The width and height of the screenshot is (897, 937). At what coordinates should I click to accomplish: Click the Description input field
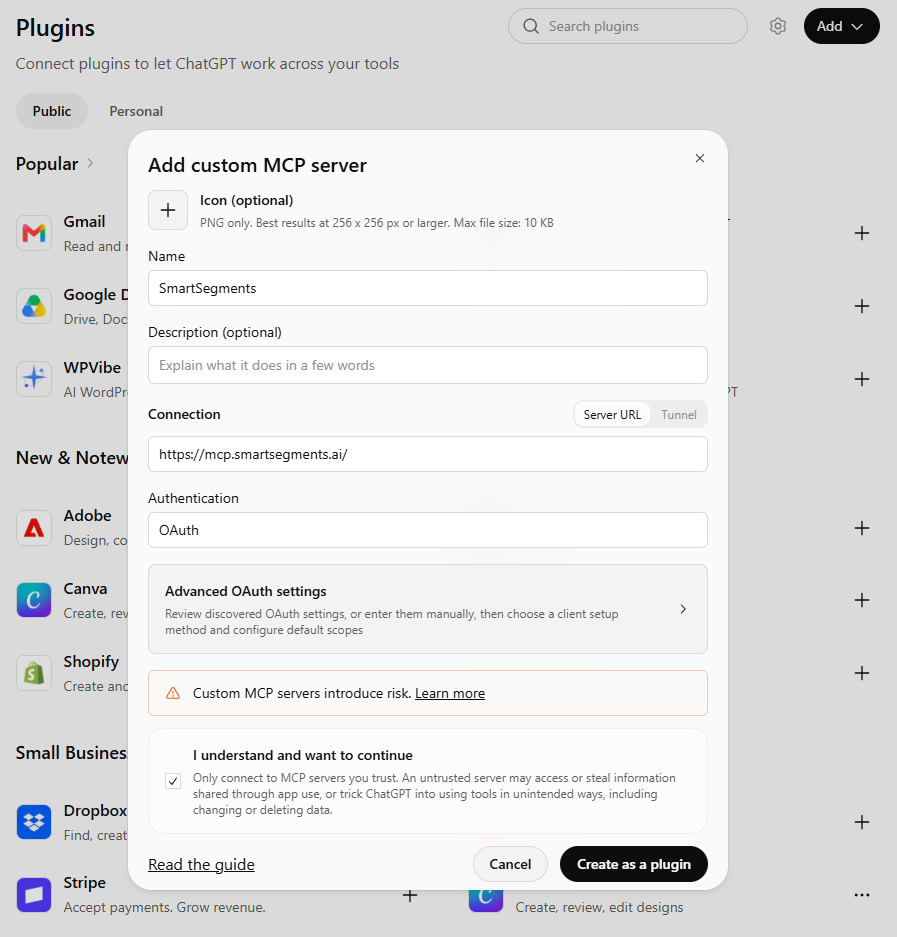[428, 365]
